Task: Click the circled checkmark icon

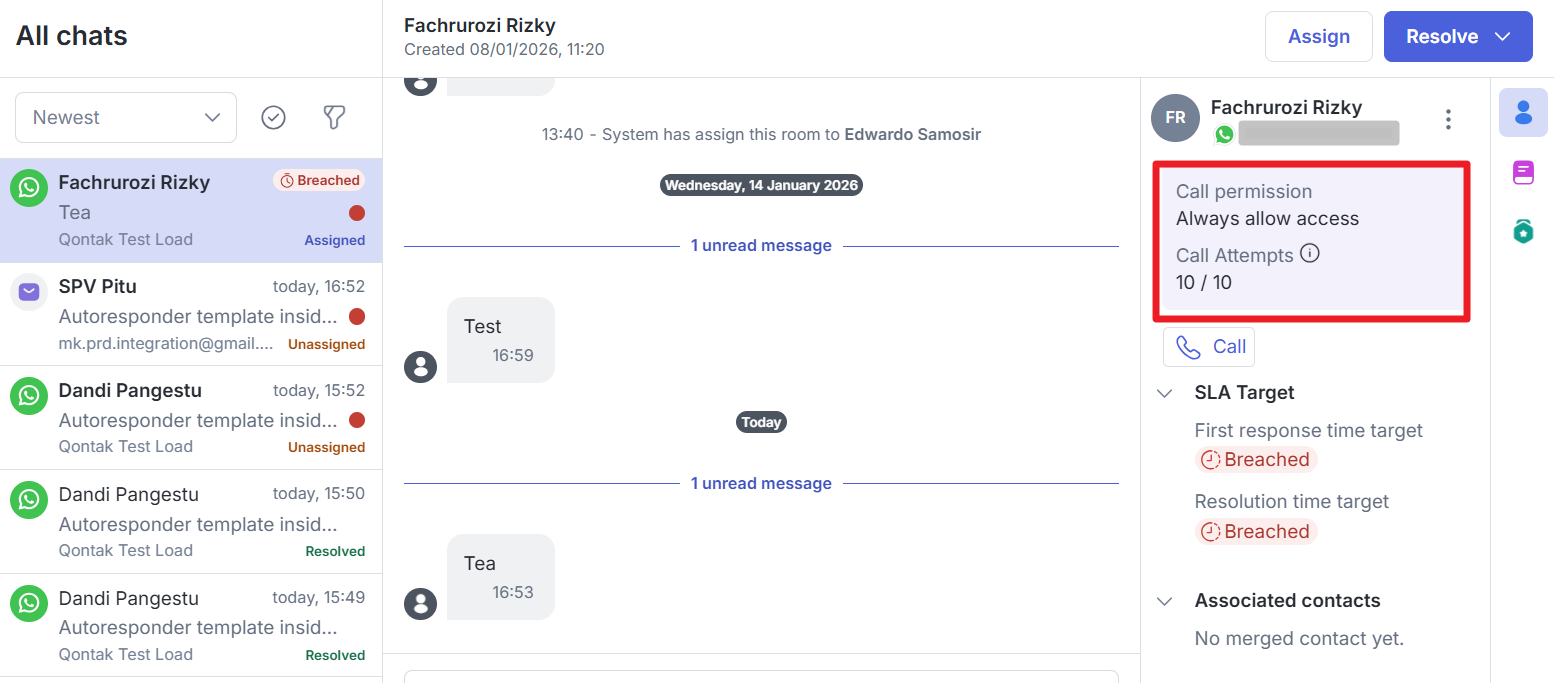Action: [273, 117]
